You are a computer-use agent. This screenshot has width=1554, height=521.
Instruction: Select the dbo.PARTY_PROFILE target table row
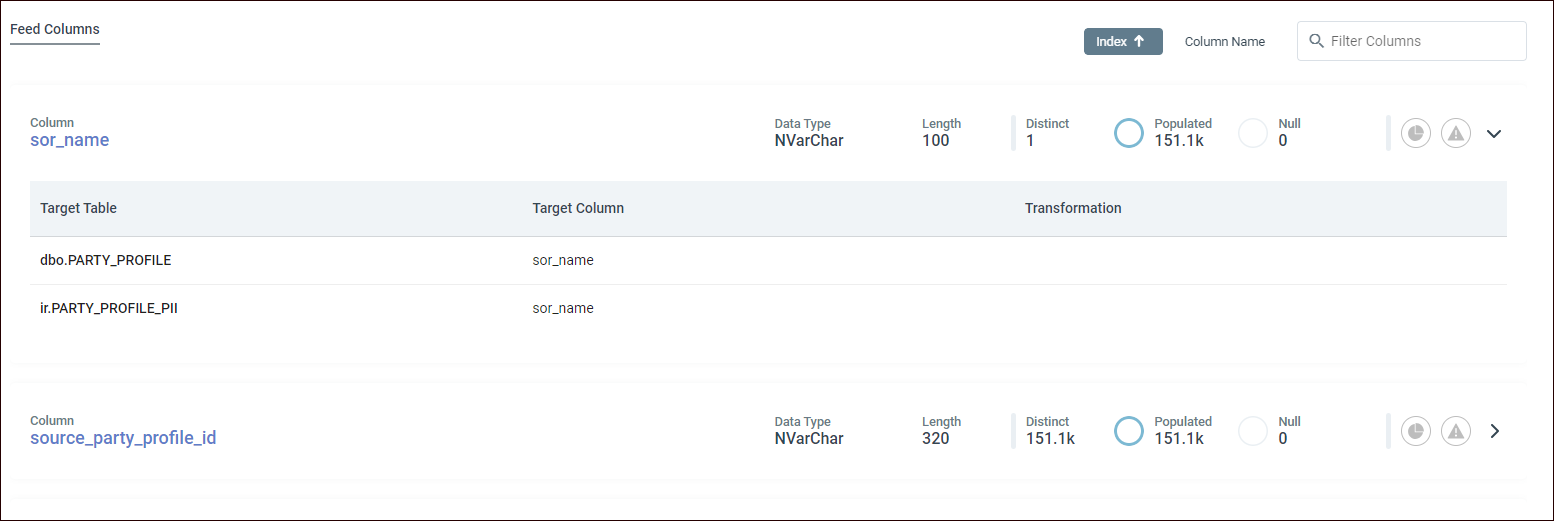pyautogui.click(x=105, y=260)
